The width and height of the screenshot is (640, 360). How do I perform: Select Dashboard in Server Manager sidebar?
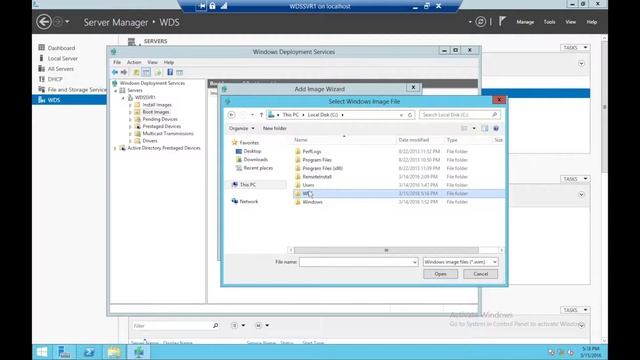coord(61,48)
